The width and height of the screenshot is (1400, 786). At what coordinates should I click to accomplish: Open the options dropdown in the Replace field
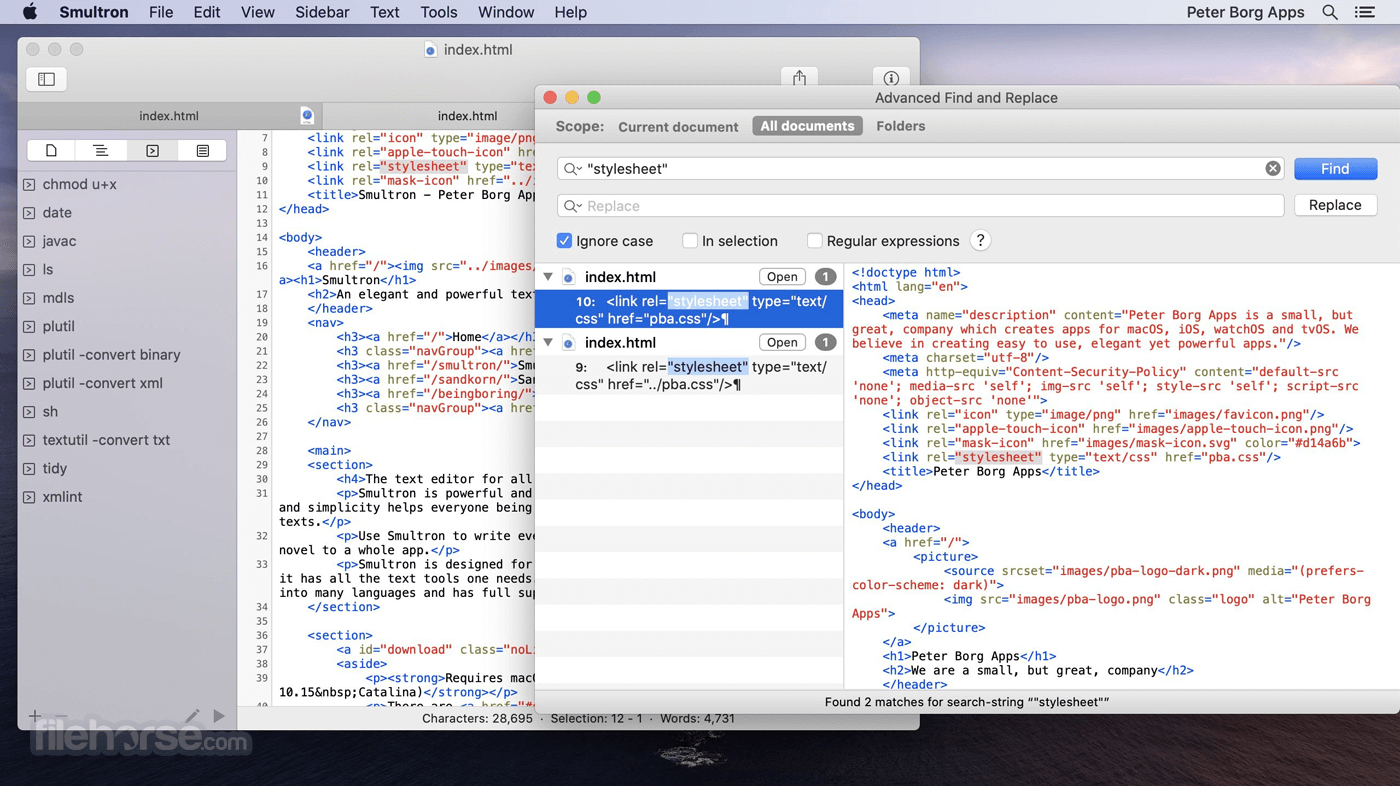click(572, 206)
